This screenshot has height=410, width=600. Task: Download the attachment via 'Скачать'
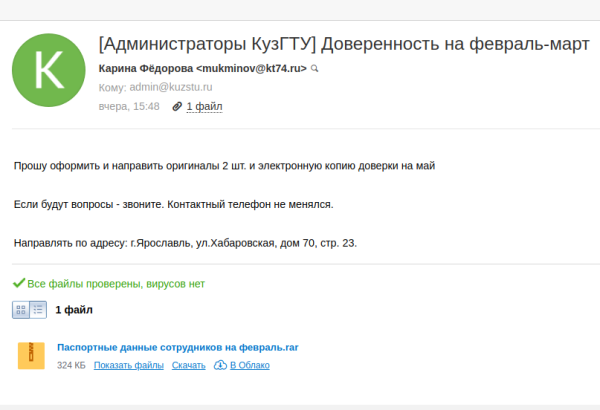188,366
